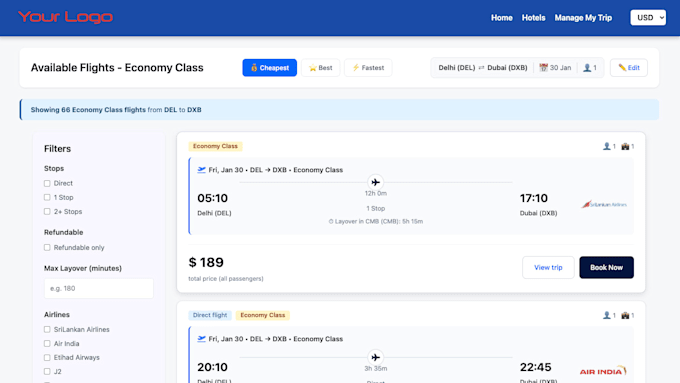Click the 22:45 arrival time
The width and height of the screenshot is (680, 383).
pyautogui.click(x=536, y=367)
